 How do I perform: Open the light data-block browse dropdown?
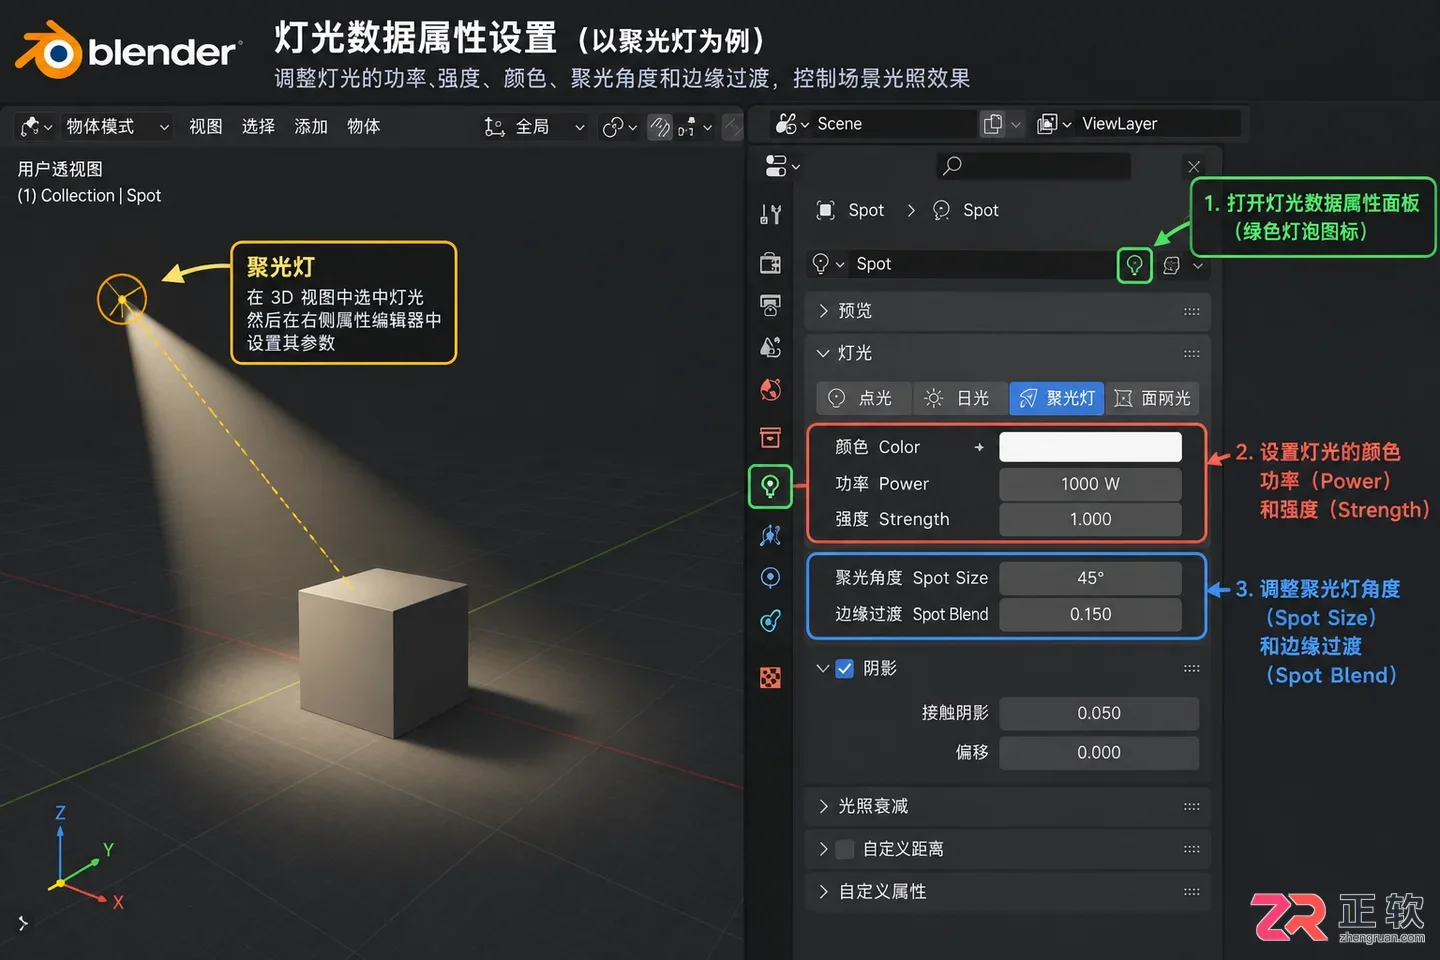pyautogui.click(x=828, y=264)
